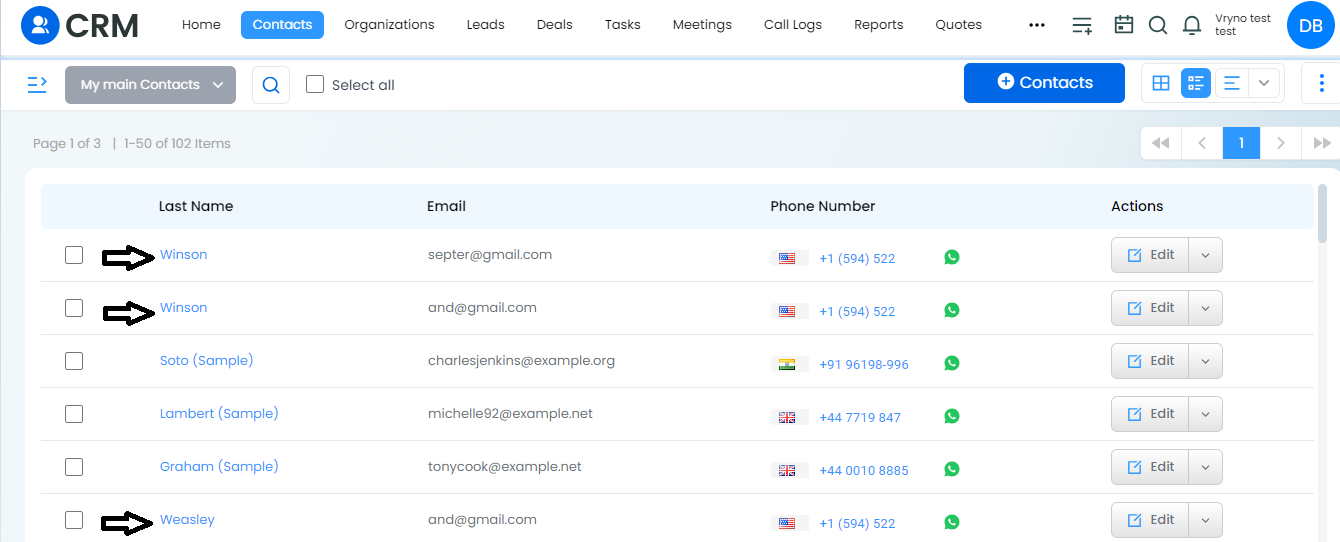This screenshot has width=1340, height=542.
Task: Select the Graham (Sample) row checkbox
Action: pos(74,467)
